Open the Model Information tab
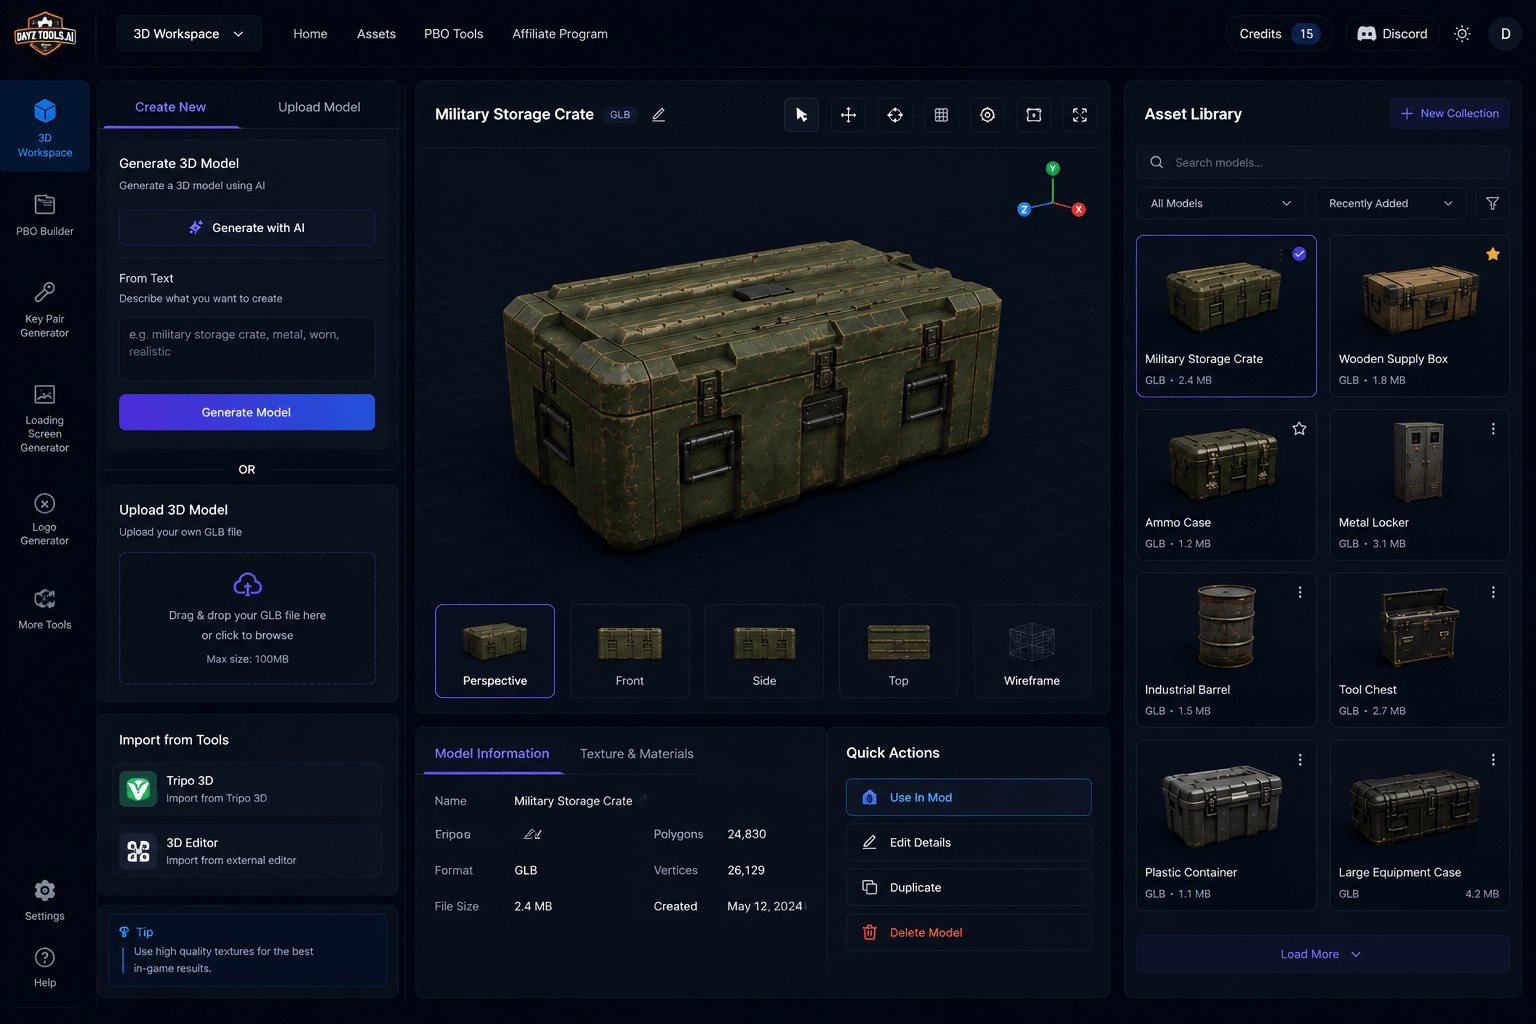 (x=492, y=753)
